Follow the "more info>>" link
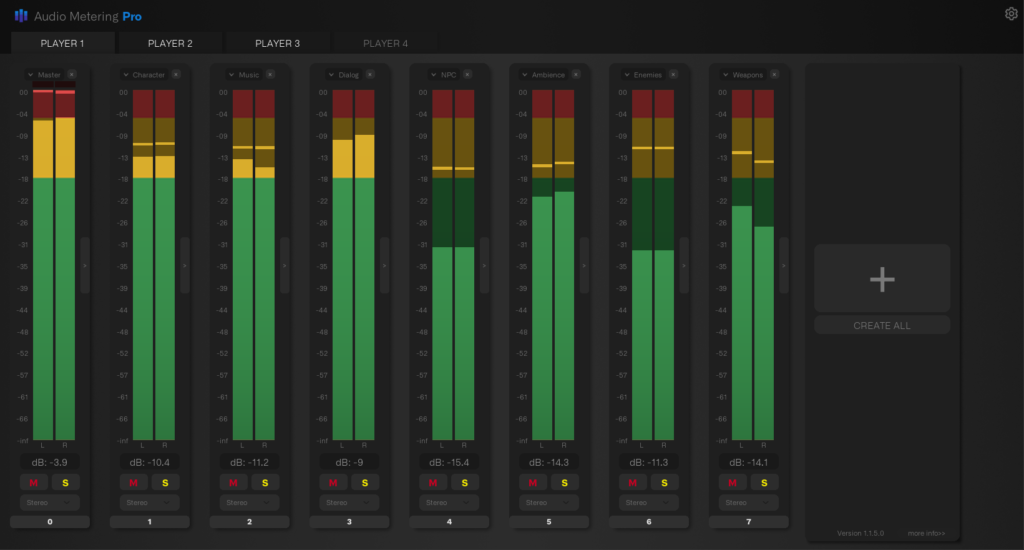 [926, 533]
